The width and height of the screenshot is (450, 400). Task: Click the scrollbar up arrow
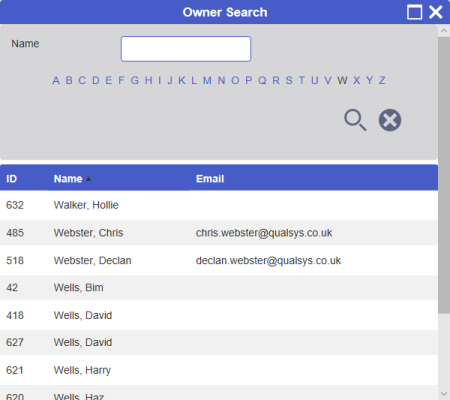(x=444, y=31)
